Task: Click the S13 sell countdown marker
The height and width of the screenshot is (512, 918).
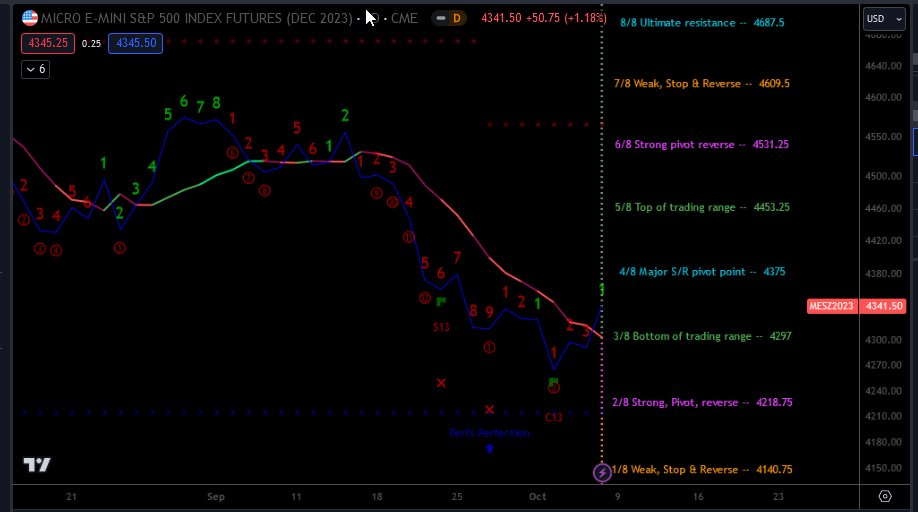Action: pyautogui.click(x=441, y=327)
